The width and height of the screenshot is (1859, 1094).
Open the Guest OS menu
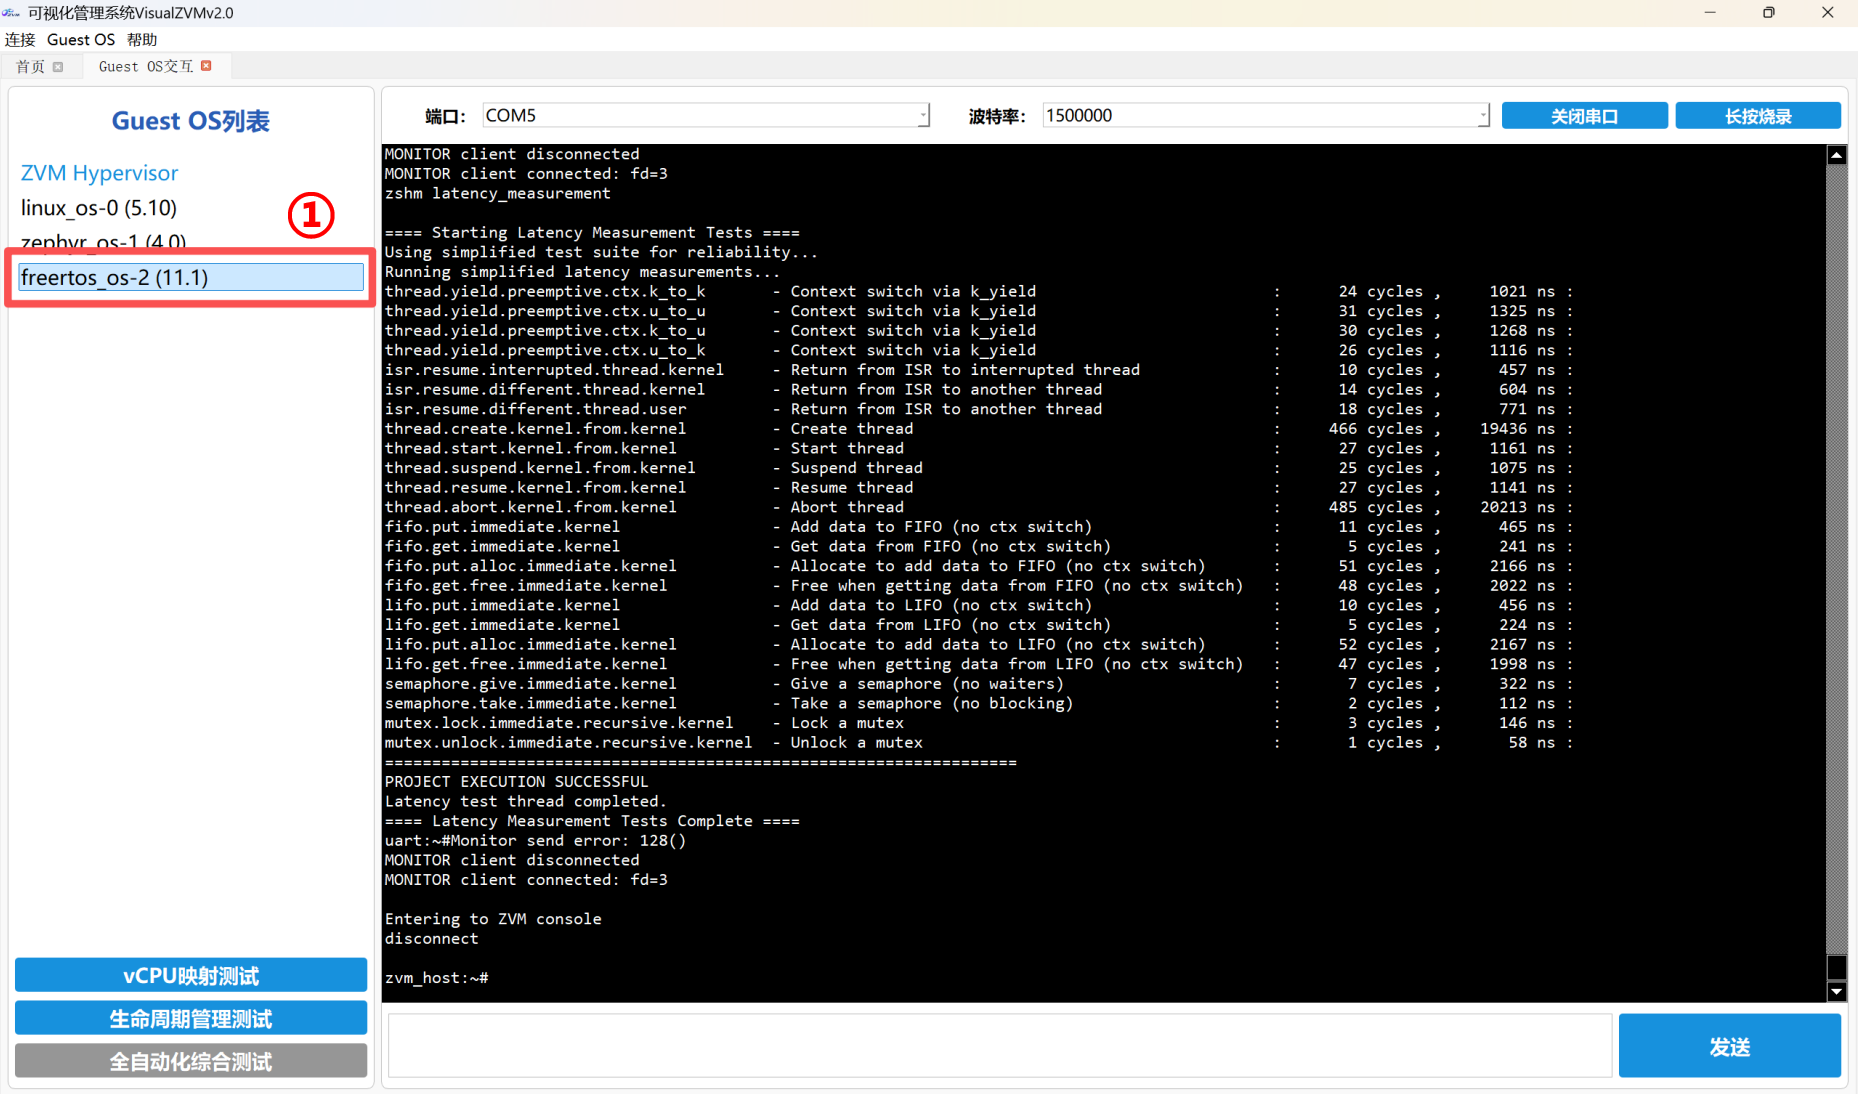[x=81, y=40]
